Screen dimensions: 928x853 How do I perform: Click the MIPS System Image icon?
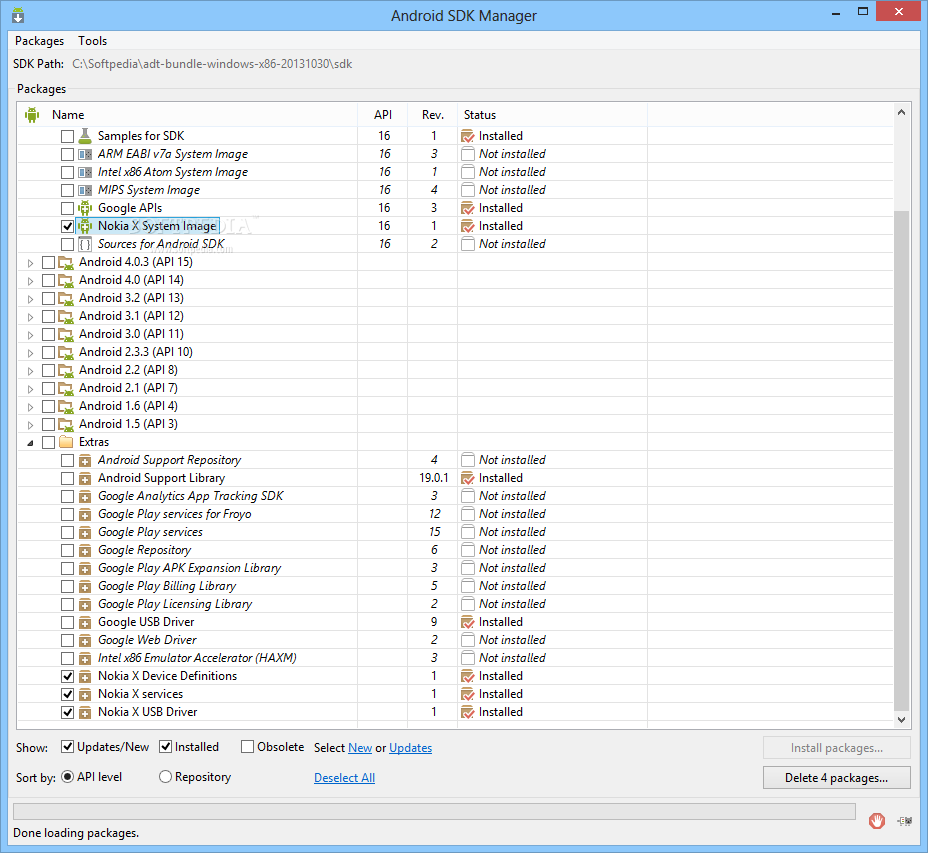(x=85, y=191)
